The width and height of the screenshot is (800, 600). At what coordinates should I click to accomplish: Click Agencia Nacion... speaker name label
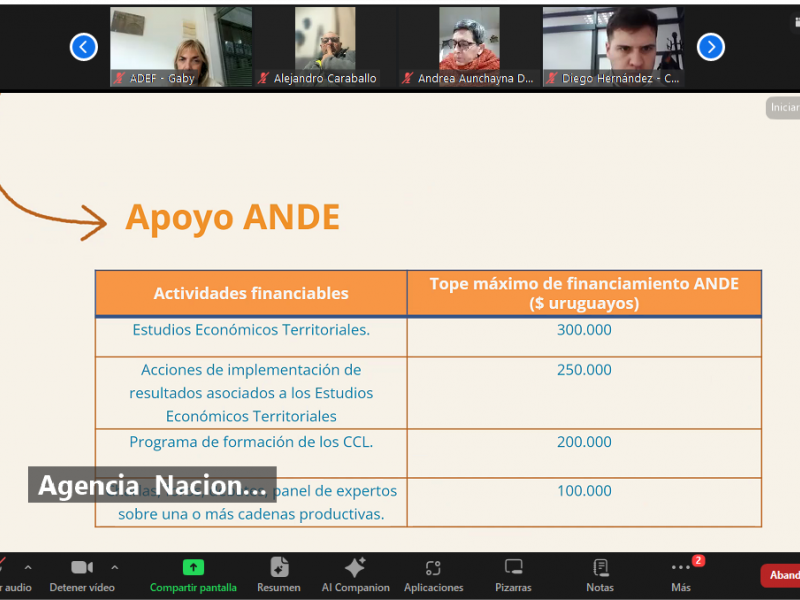click(152, 485)
